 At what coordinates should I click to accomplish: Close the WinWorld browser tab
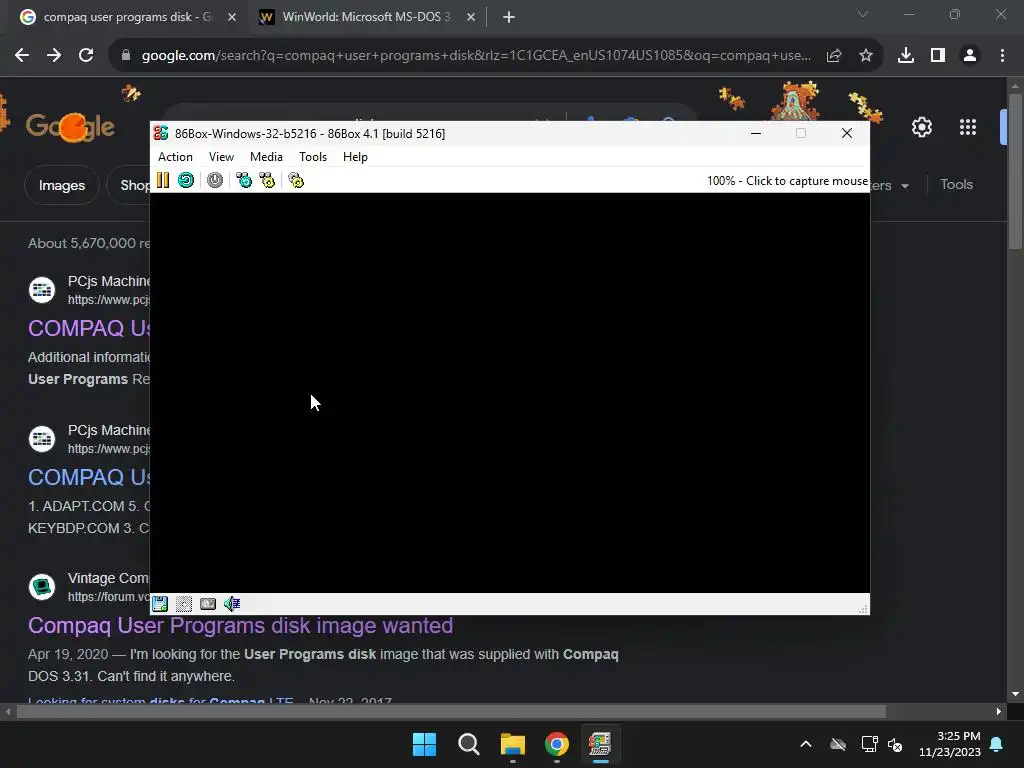[471, 18]
